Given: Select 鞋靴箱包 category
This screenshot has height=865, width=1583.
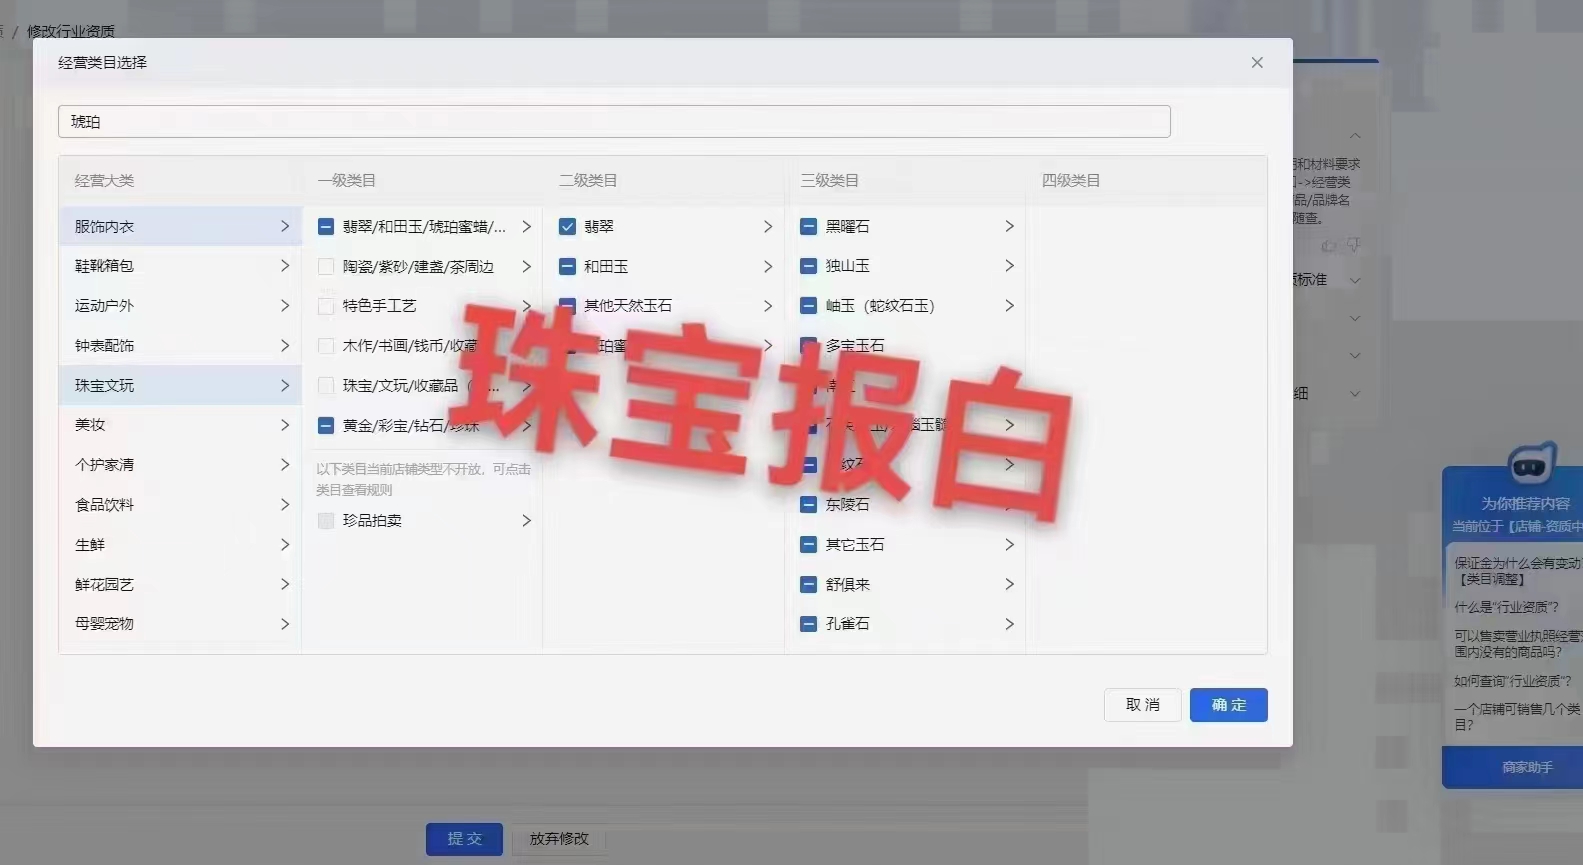Looking at the screenshot, I should coord(180,266).
